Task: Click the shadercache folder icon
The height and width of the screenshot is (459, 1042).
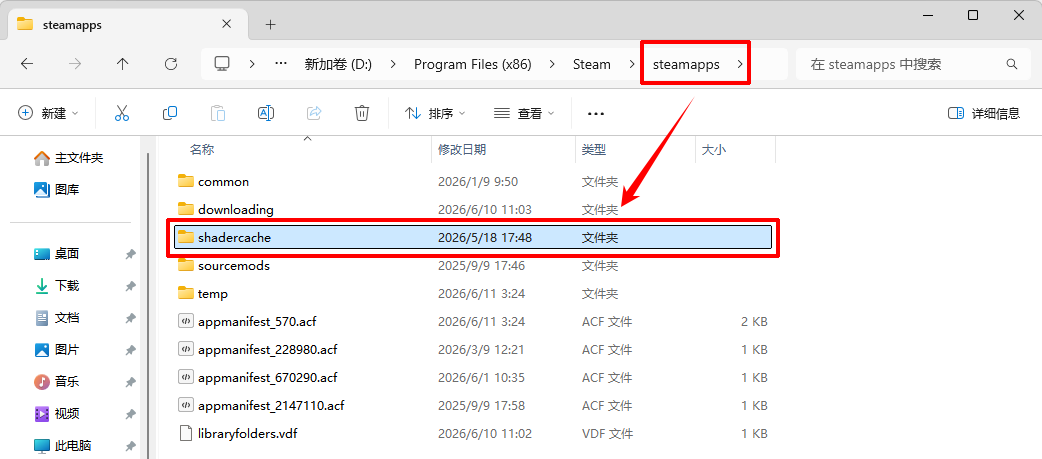Action: click(x=185, y=237)
